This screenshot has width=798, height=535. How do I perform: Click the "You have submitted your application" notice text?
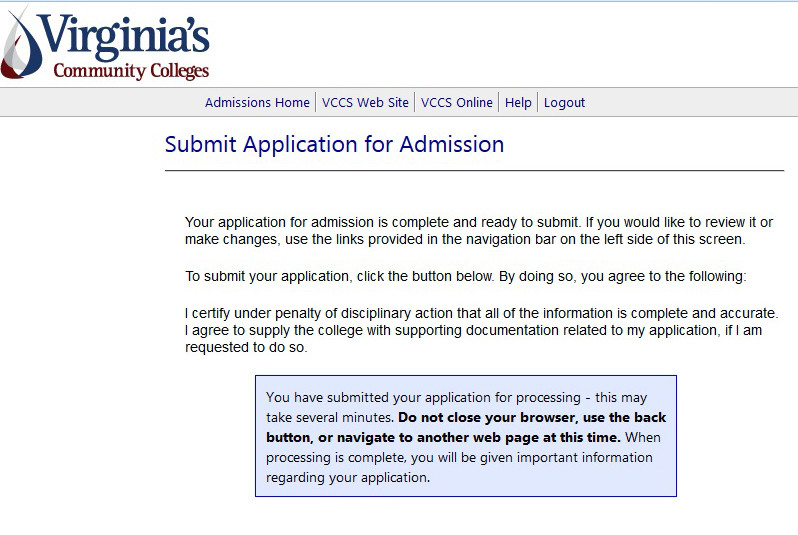click(x=455, y=397)
